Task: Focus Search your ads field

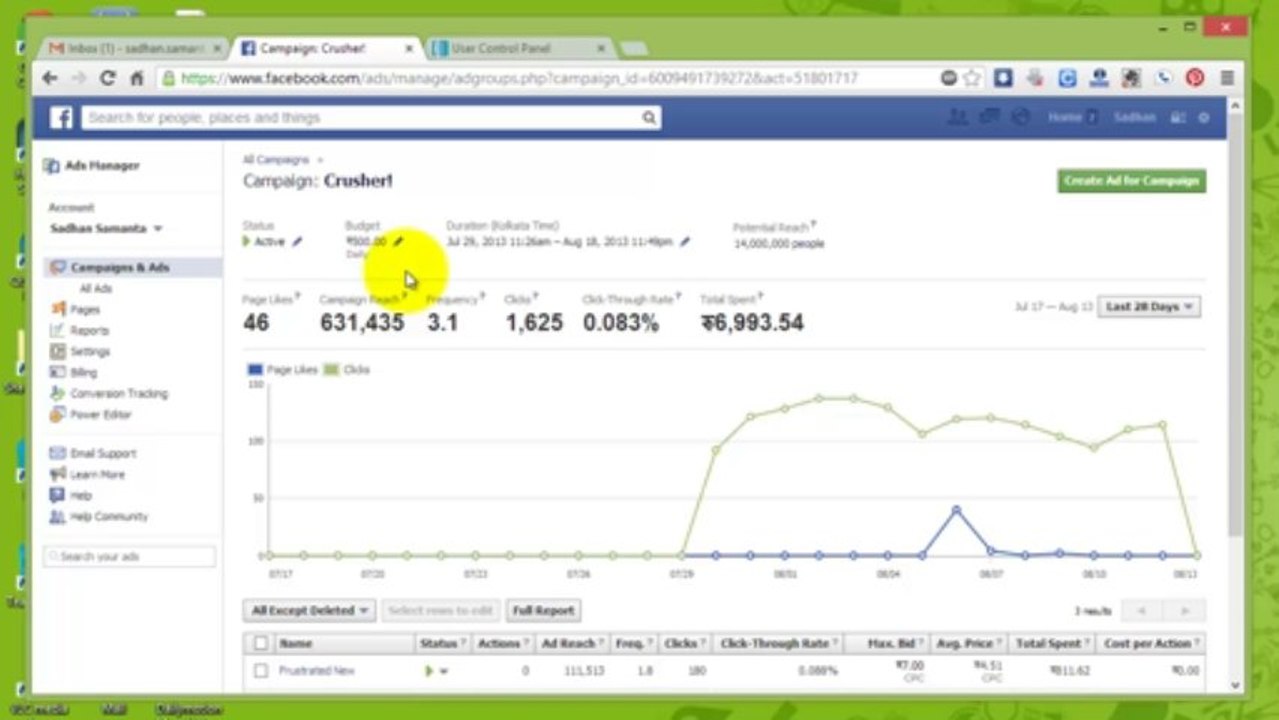Action: 129,557
